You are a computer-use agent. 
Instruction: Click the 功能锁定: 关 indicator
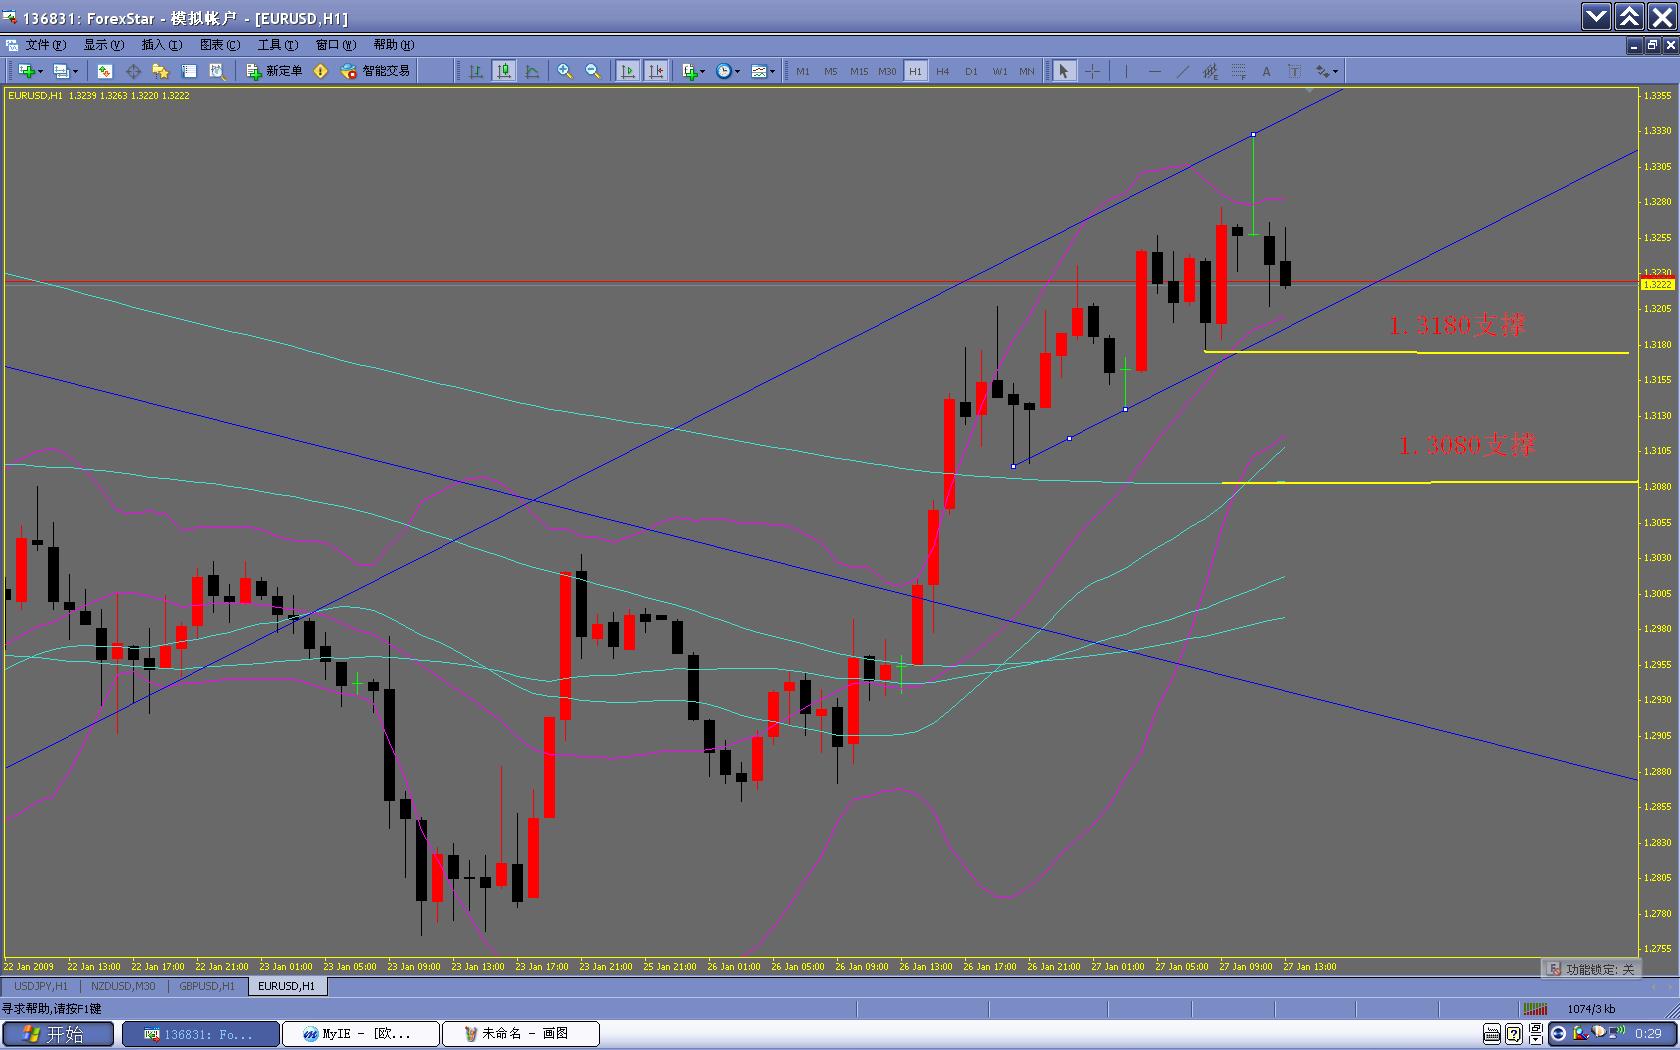1591,969
